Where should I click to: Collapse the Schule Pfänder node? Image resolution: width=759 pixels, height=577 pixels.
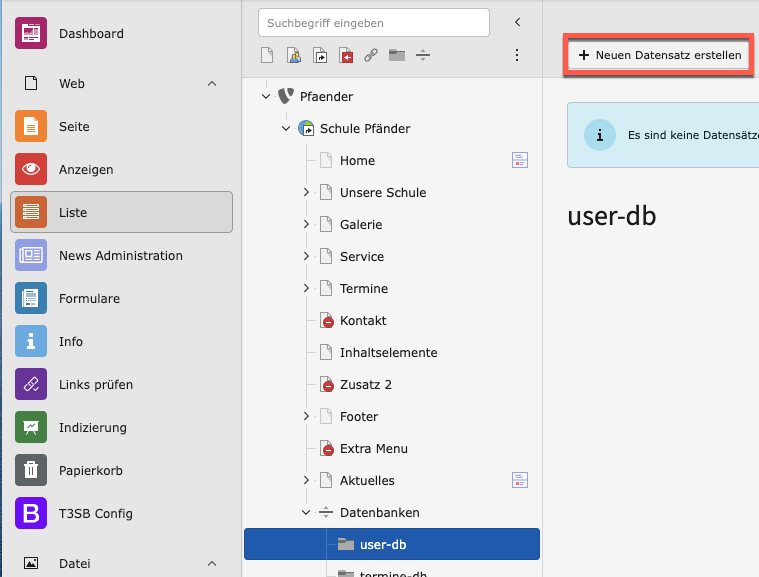[286, 128]
